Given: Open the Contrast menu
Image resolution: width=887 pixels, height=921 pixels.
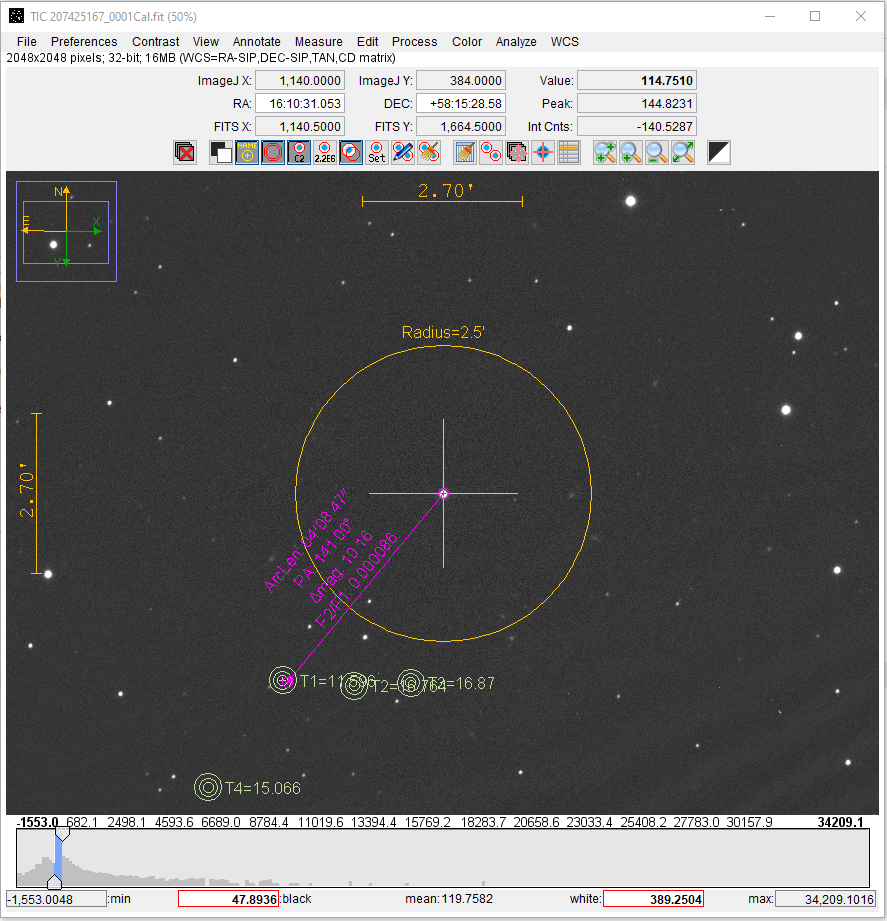Looking at the screenshot, I should [x=155, y=42].
